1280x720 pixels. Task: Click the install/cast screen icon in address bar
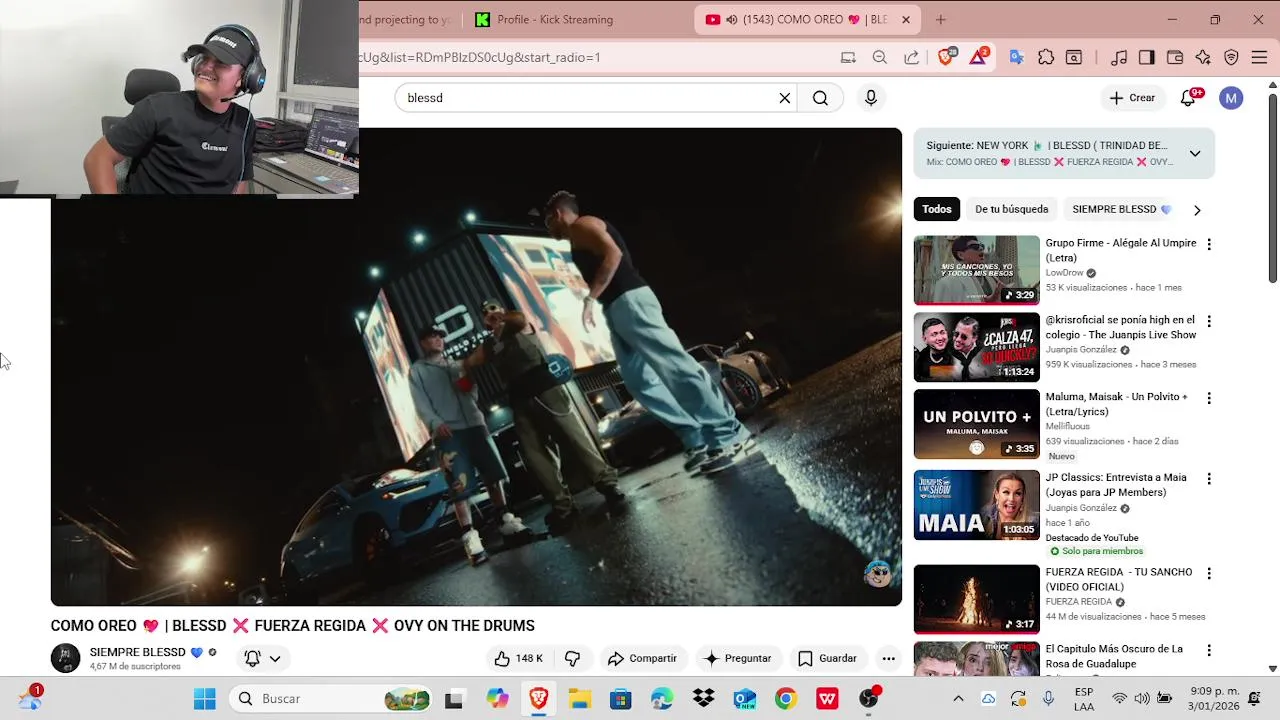click(x=848, y=57)
